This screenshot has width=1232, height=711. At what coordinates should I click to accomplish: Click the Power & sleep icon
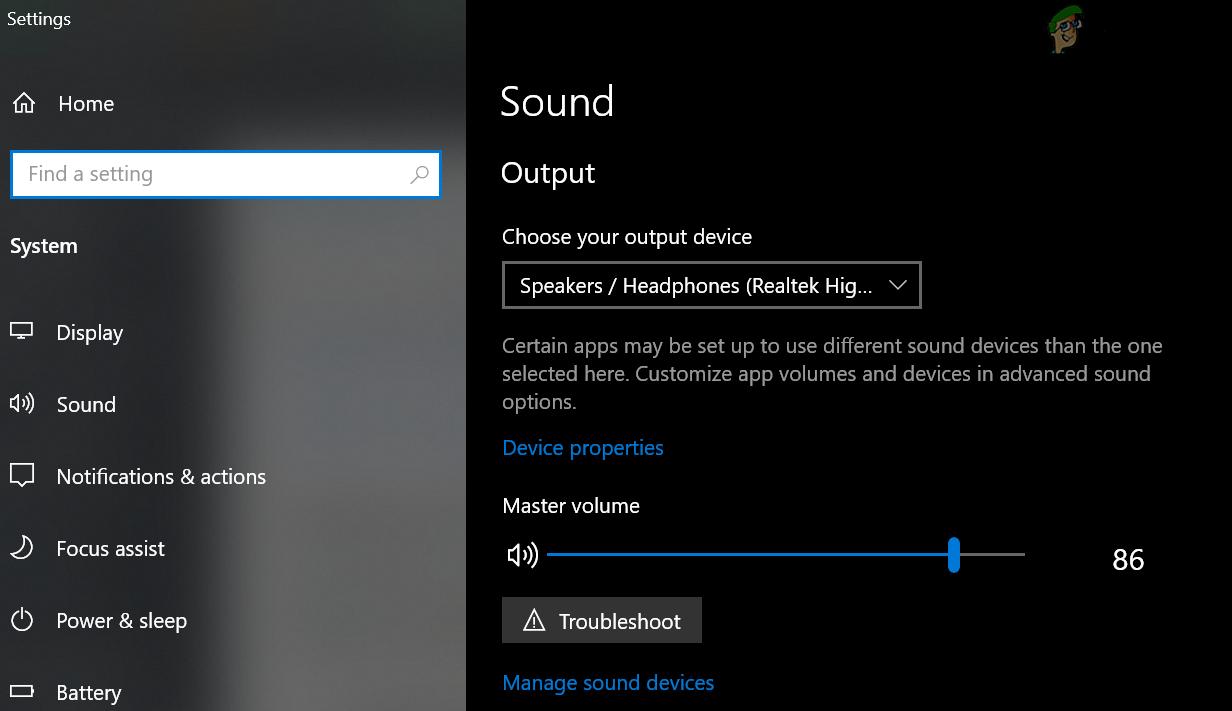22,620
